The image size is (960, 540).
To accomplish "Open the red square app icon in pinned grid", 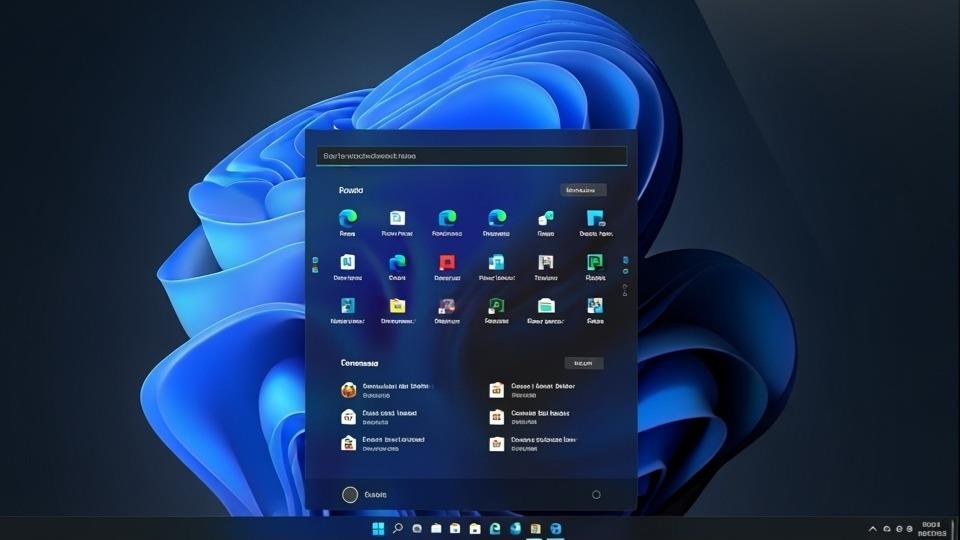I will [447, 263].
